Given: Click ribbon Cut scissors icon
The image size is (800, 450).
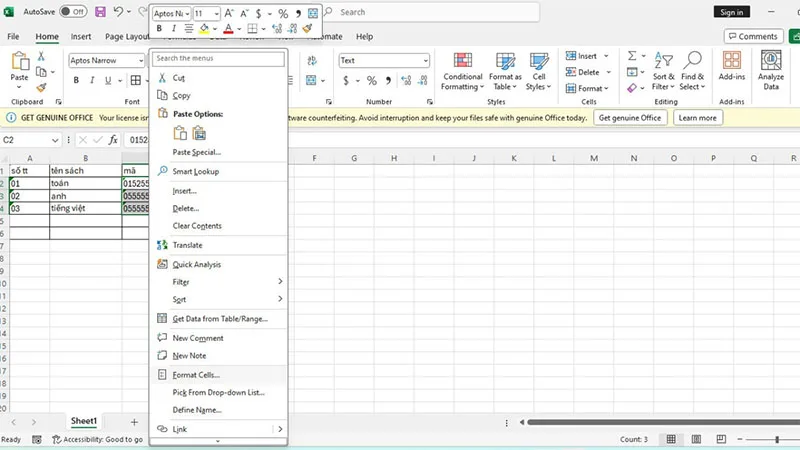Looking at the screenshot, I should pyautogui.click(x=41, y=56).
